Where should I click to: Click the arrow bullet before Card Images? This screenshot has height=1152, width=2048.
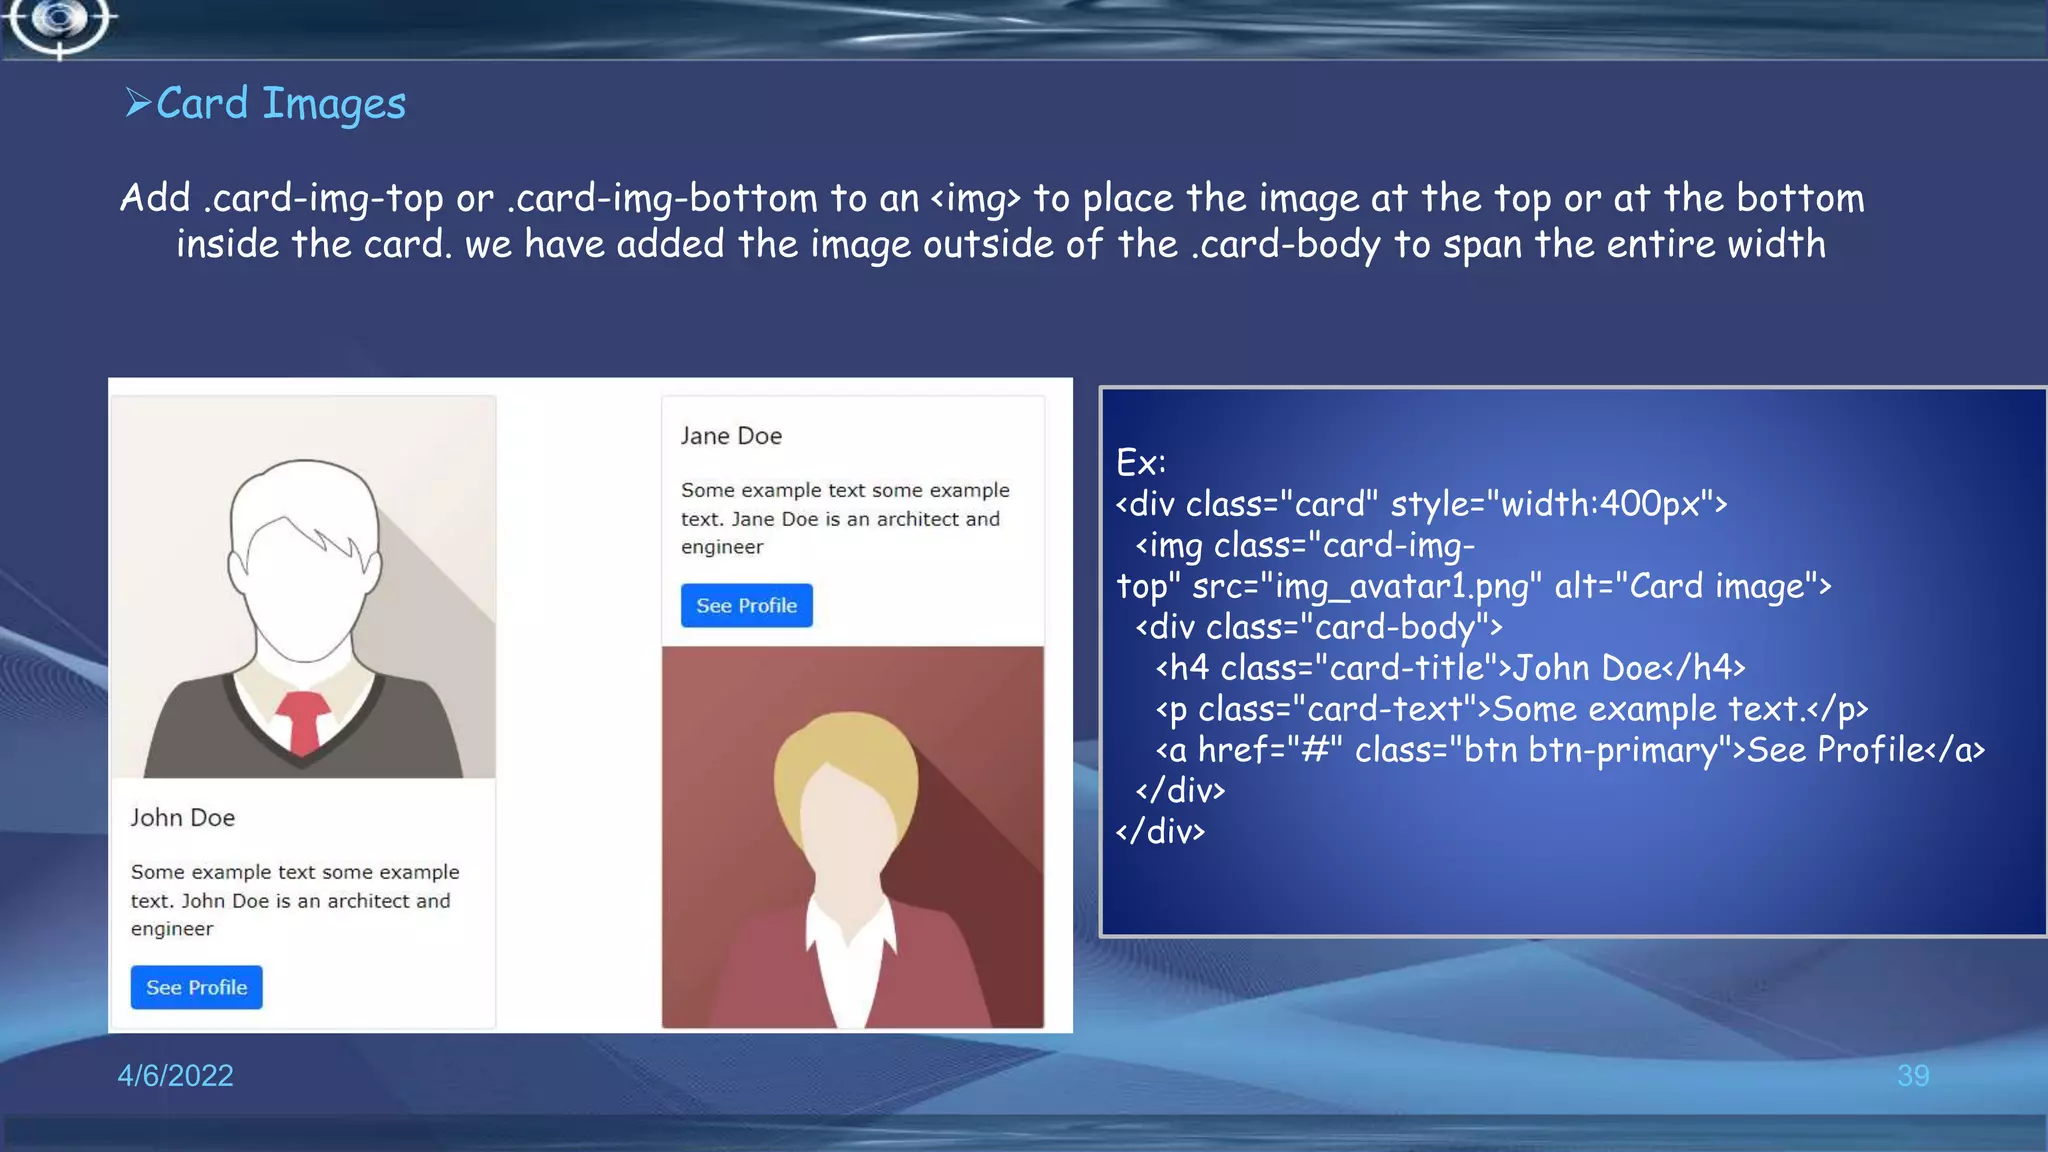(138, 102)
